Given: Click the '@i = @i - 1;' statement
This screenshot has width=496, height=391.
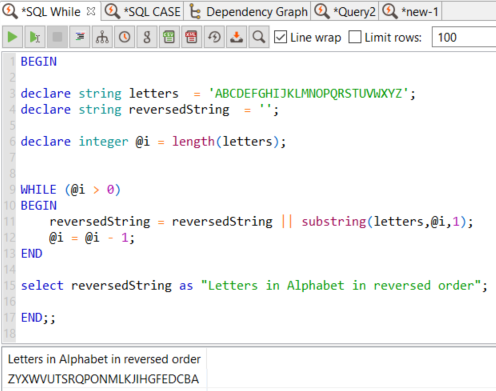Looking at the screenshot, I should click(x=92, y=238).
